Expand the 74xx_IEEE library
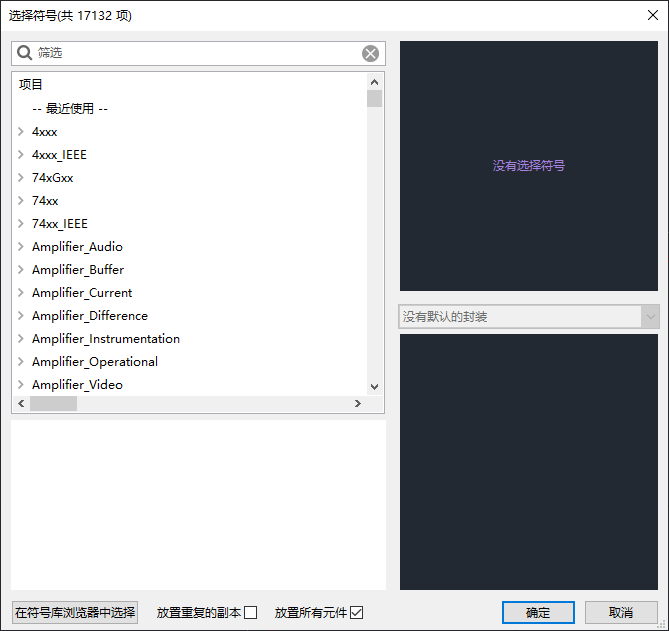Image resolution: width=669 pixels, height=631 pixels. (20, 224)
